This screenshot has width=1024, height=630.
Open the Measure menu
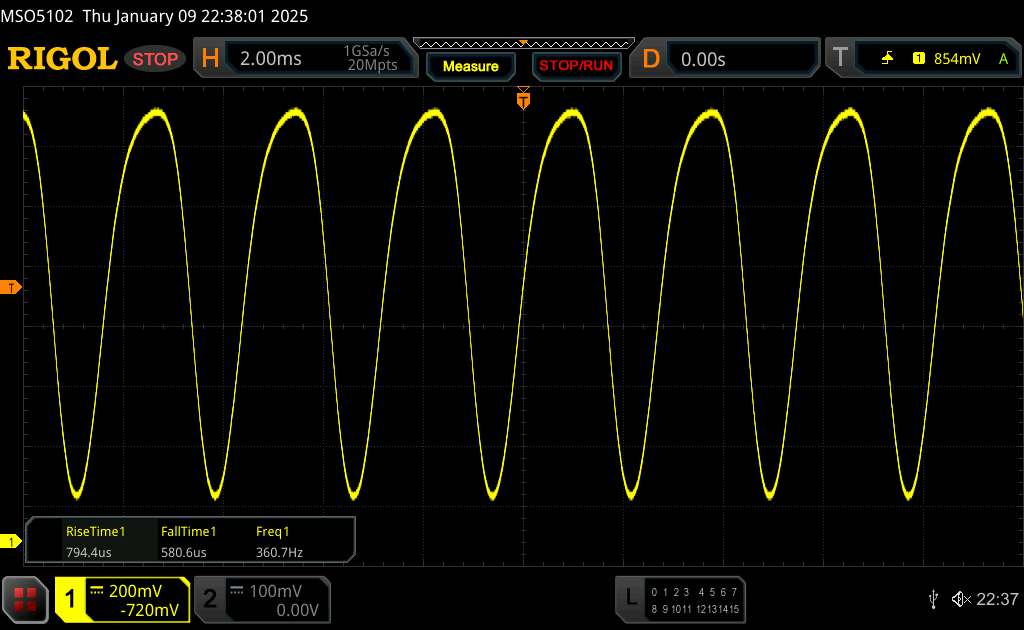coord(470,66)
